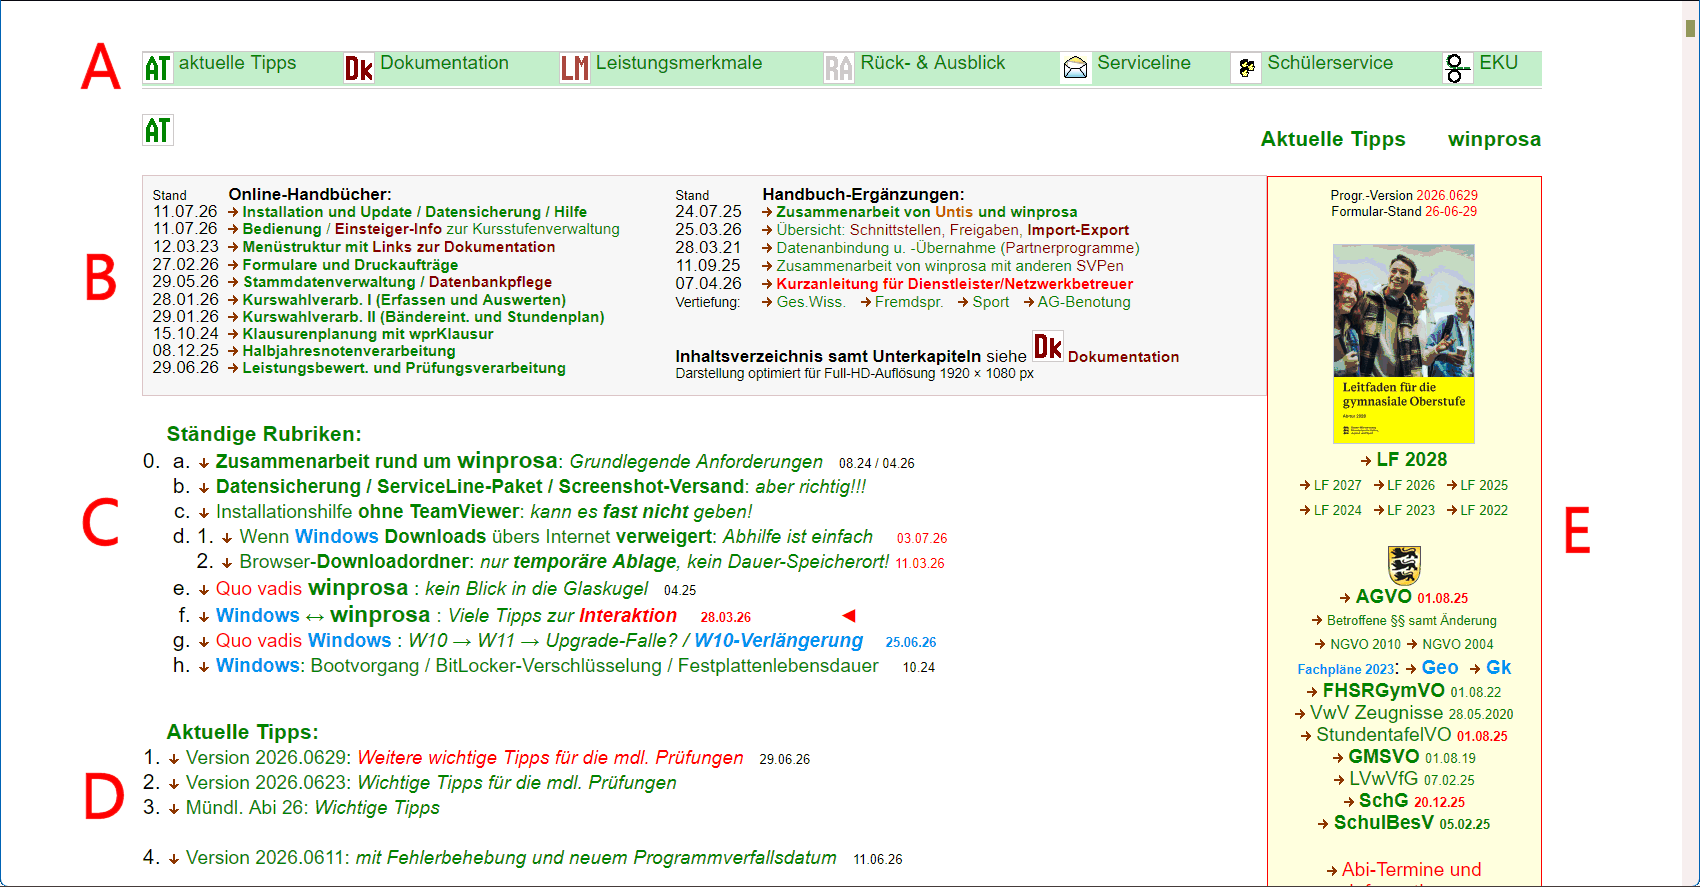Screen dimensions: 1700x887
Task: Click the Dk icon beside Inhaltsverzeichnis text
Action: pos(1048,347)
